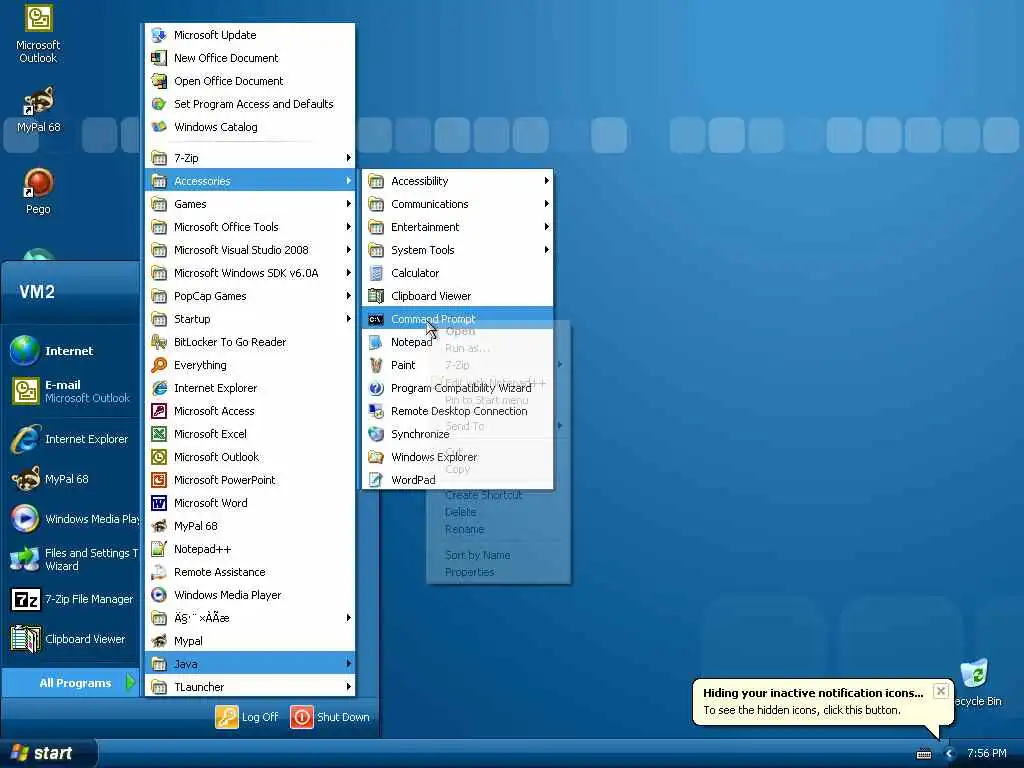The width and height of the screenshot is (1024, 768).
Task: Open E-mail Microsoft Outlook pinned item
Action: point(70,391)
